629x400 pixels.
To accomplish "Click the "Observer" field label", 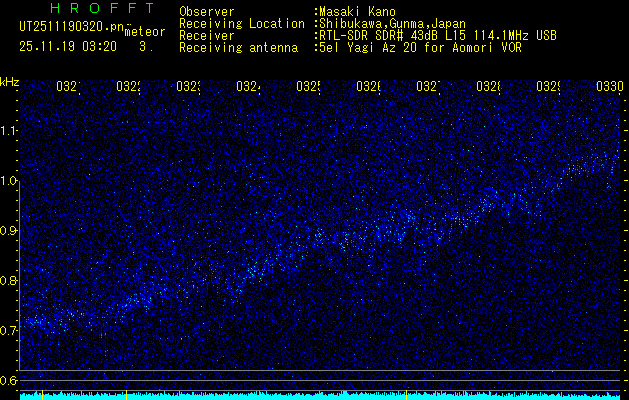I will pyautogui.click(x=207, y=12).
